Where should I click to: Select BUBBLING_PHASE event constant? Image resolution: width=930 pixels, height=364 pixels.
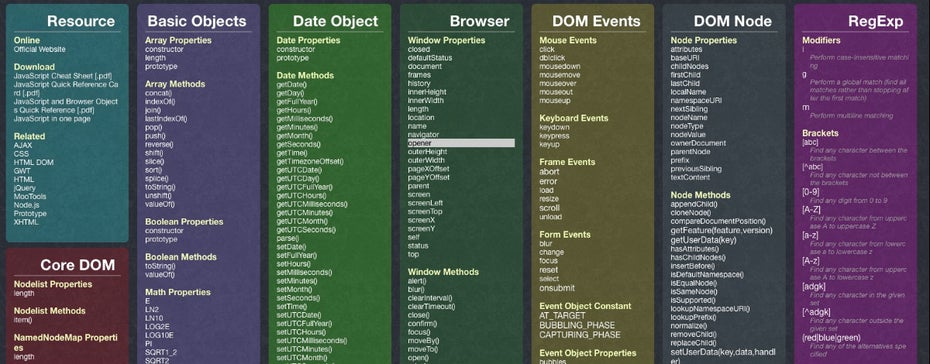click(x=577, y=325)
